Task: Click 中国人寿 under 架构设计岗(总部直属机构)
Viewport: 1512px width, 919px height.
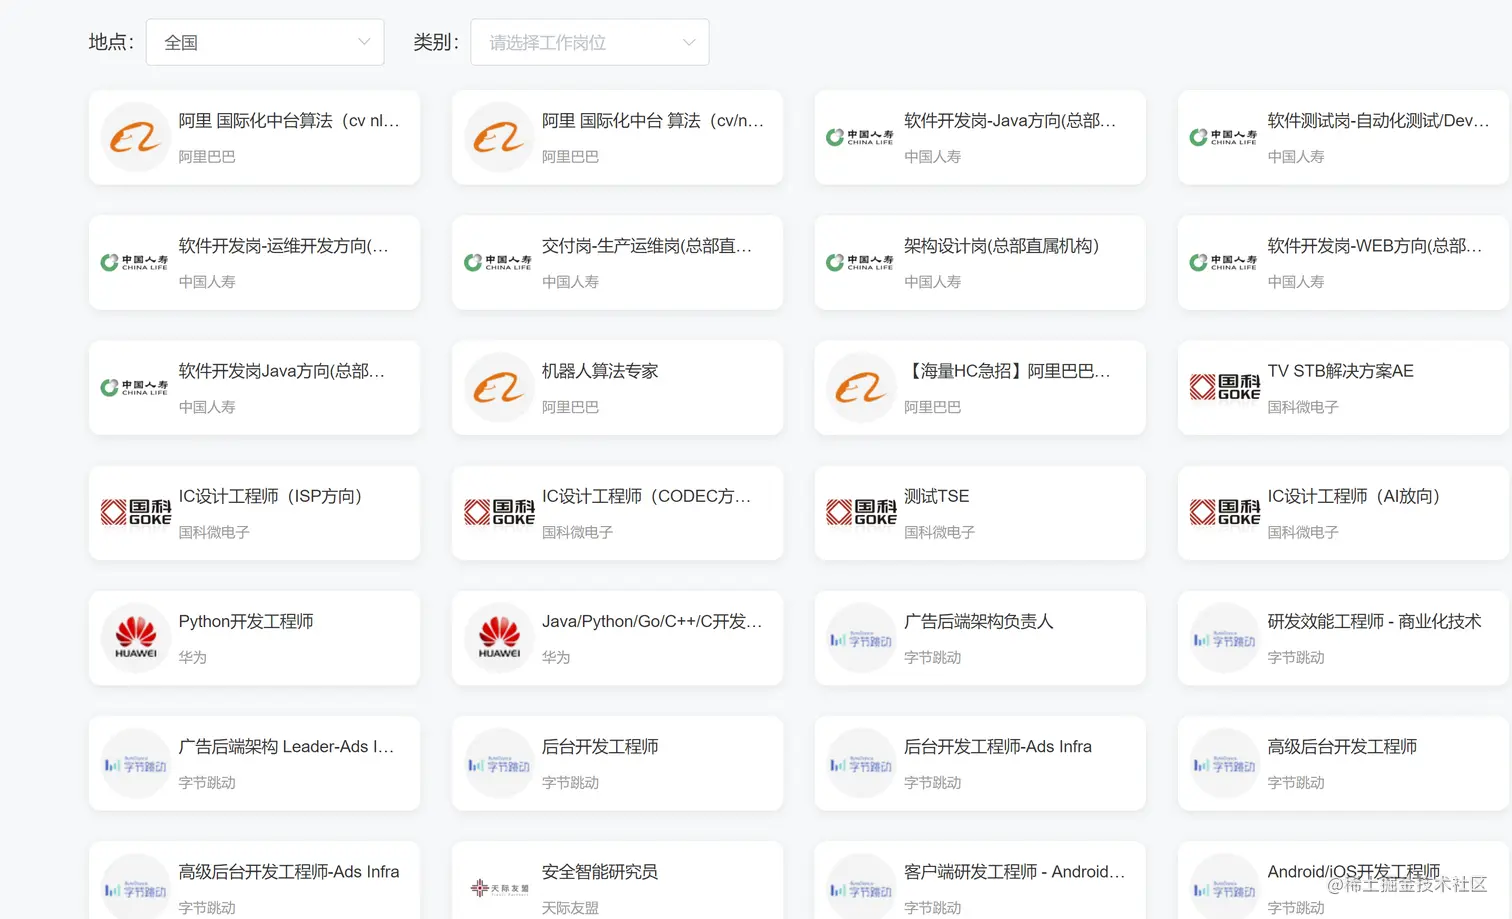Action: pyautogui.click(x=933, y=282)
